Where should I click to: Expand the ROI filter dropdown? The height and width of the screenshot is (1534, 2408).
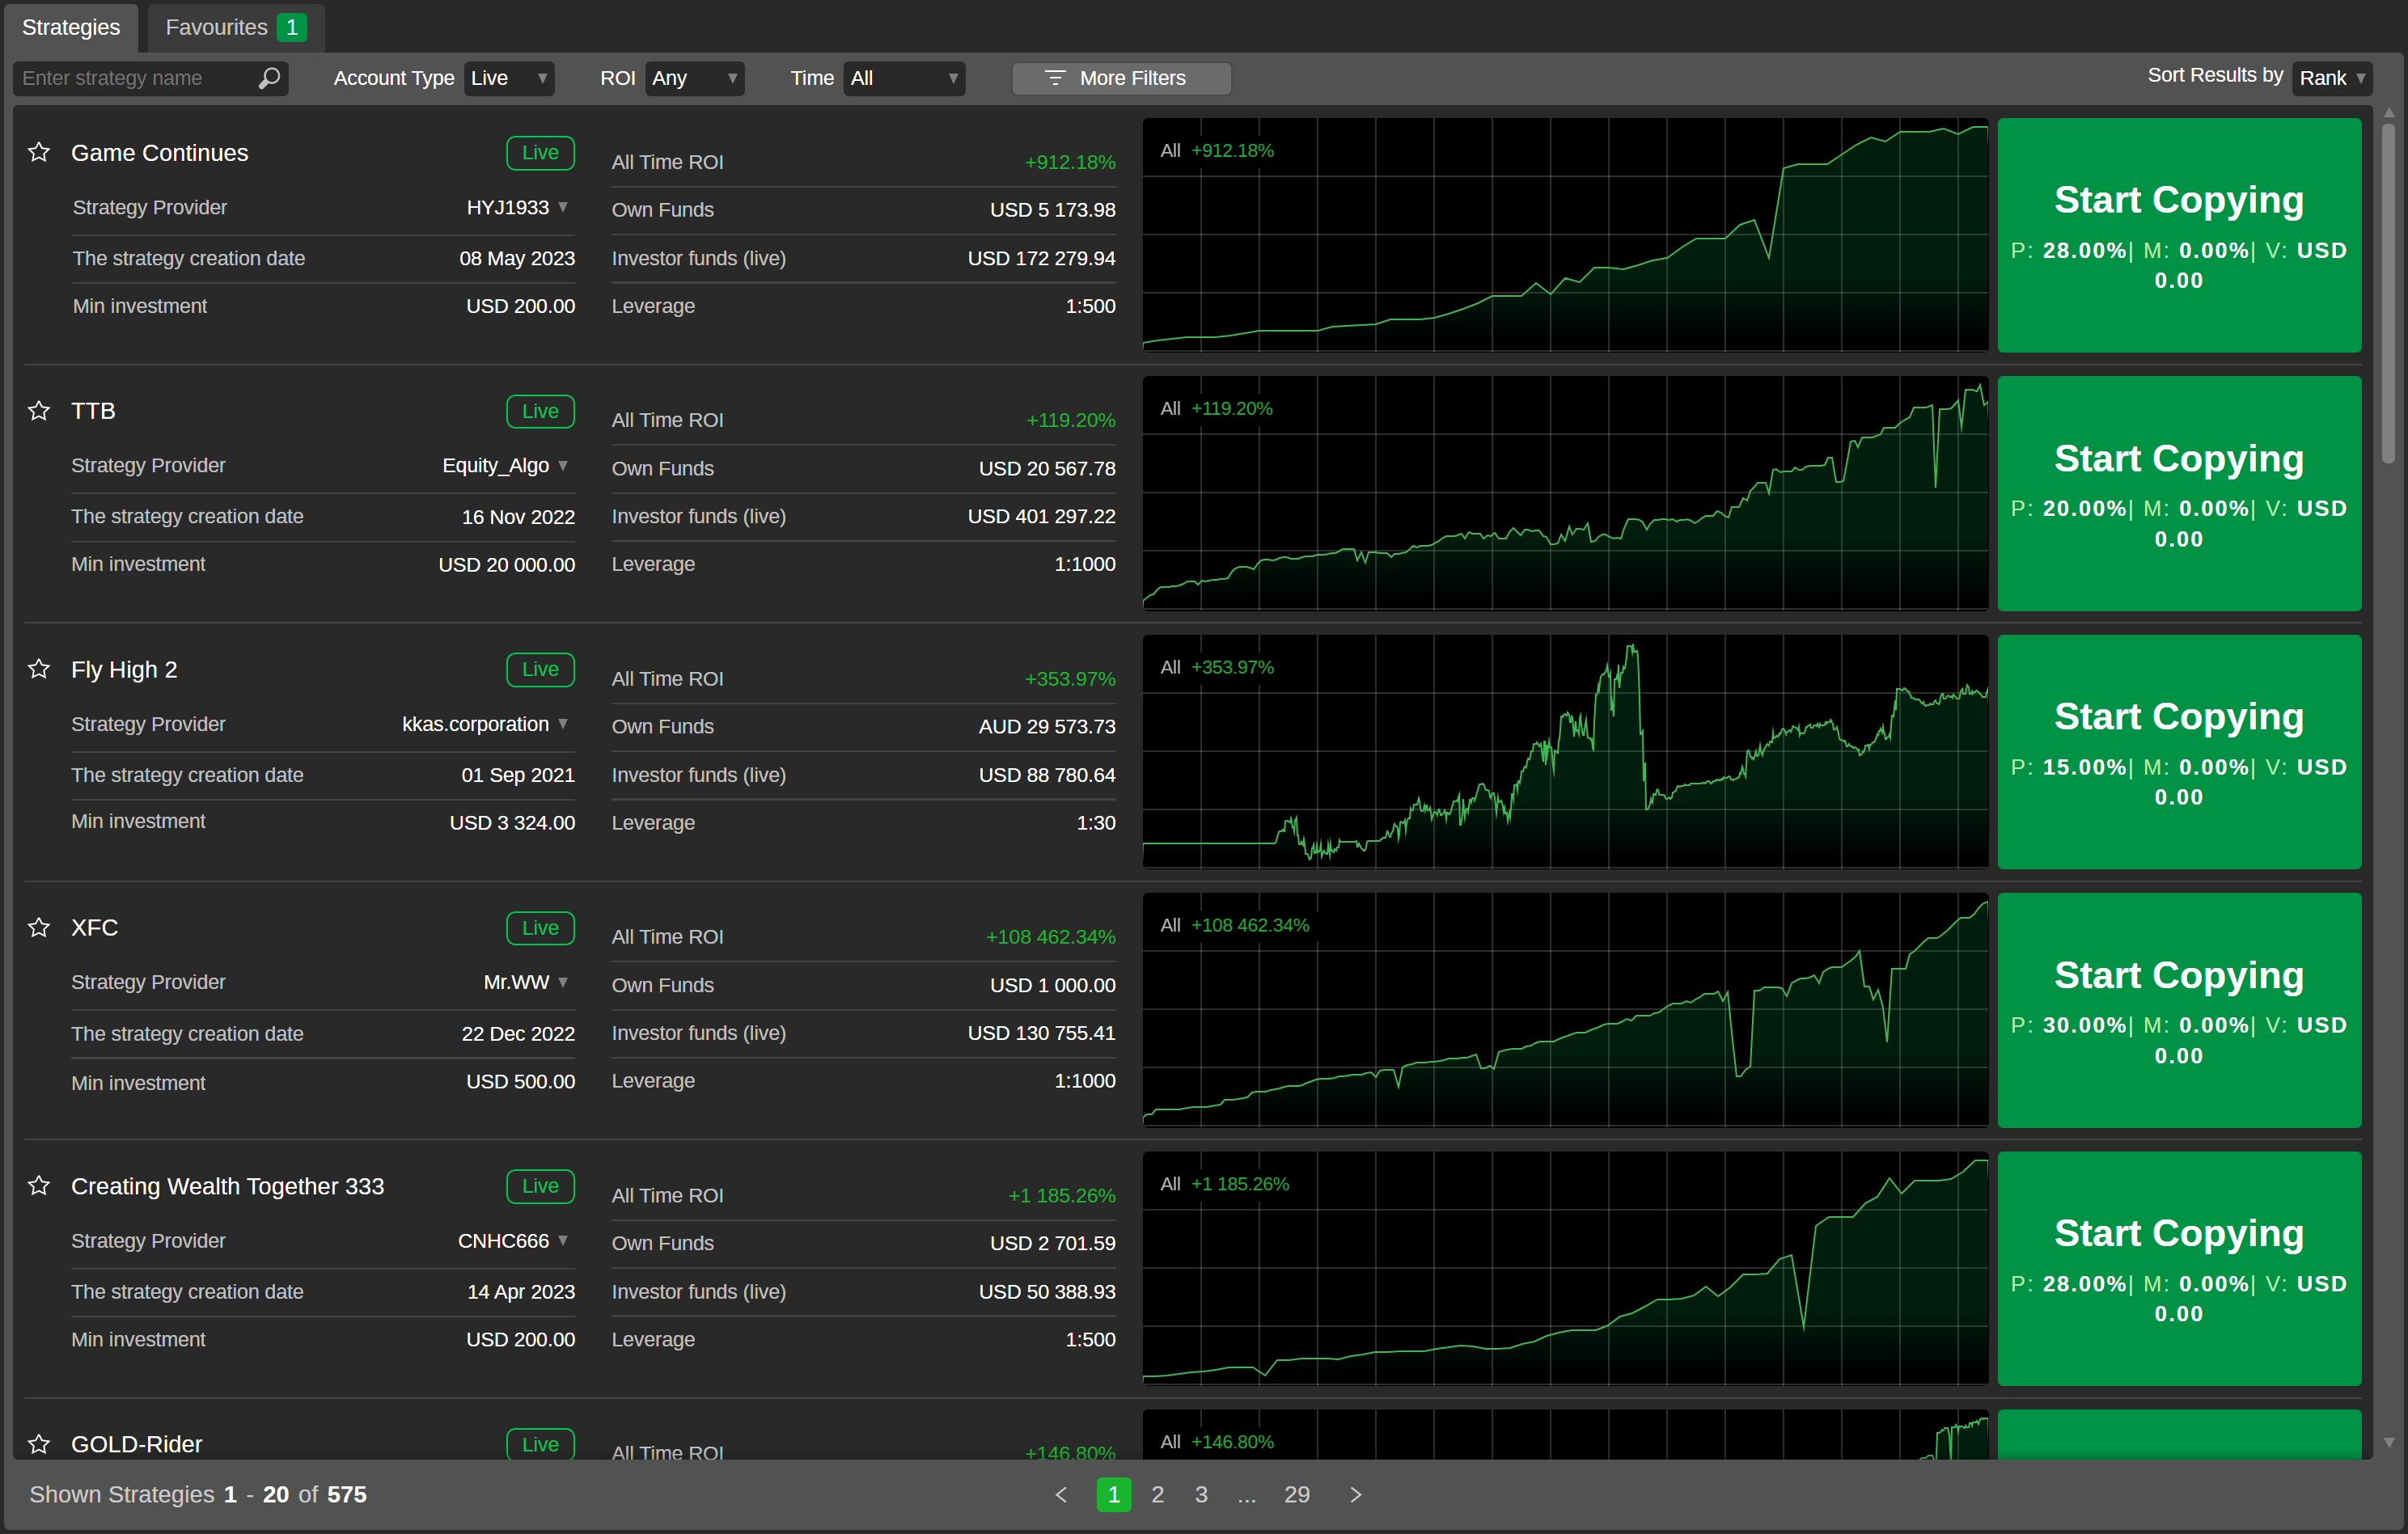(694, 78)
